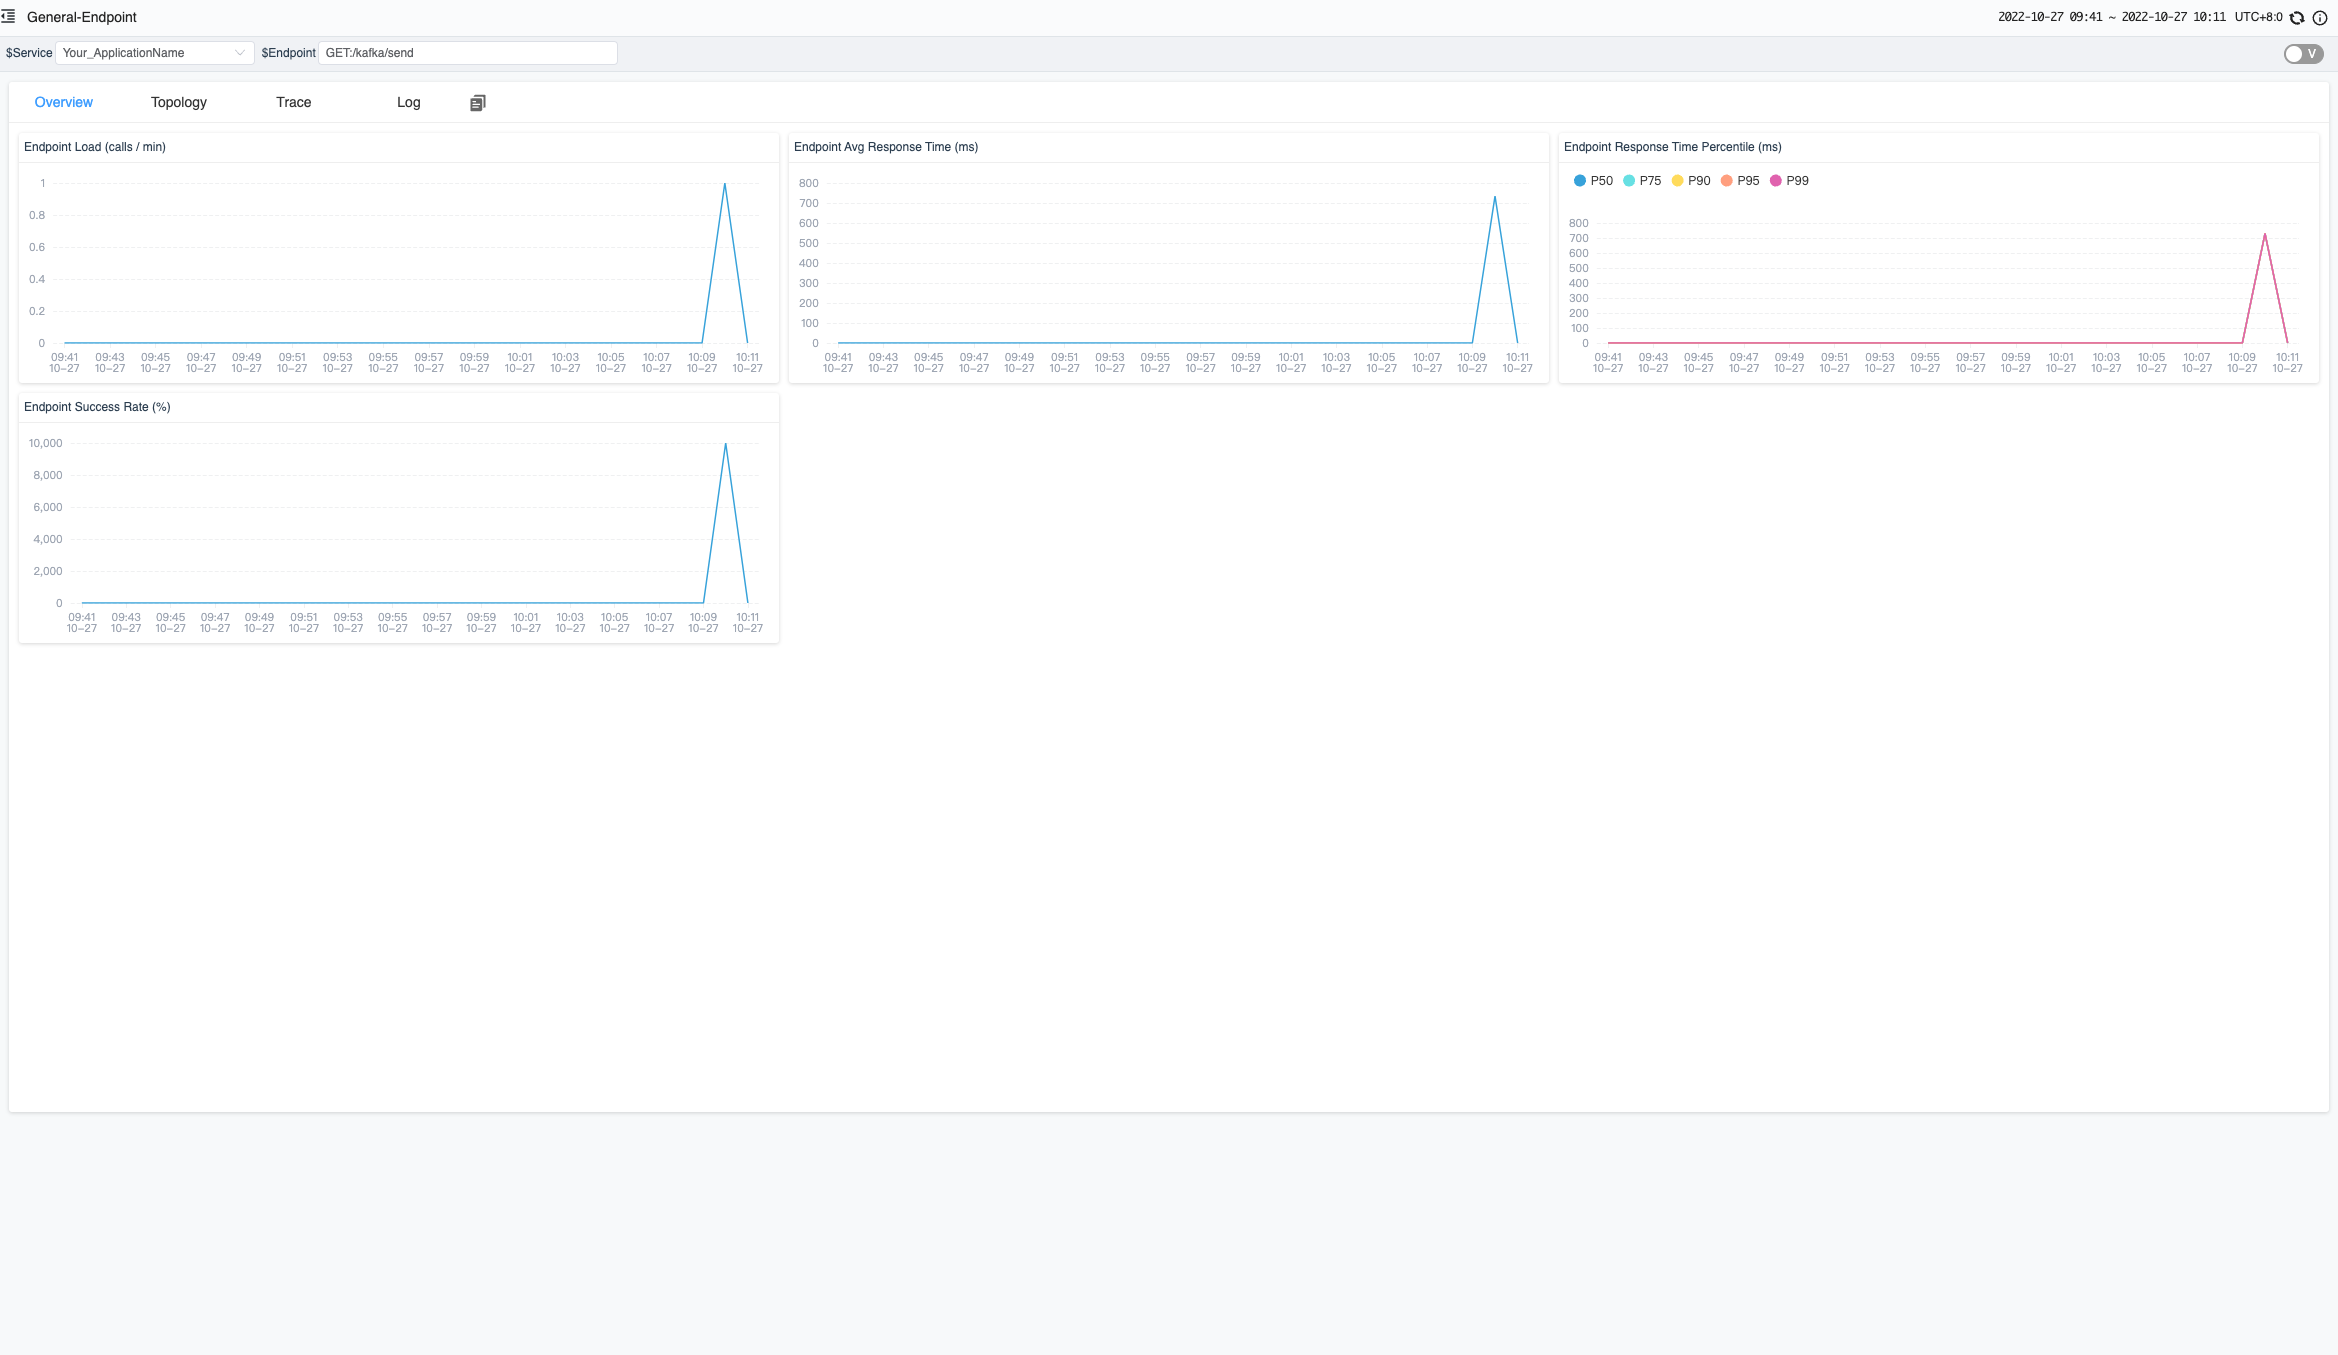Click the $Service label
The height and width of the screenshot is (1355, 2338).
click(x=29, y=53)
